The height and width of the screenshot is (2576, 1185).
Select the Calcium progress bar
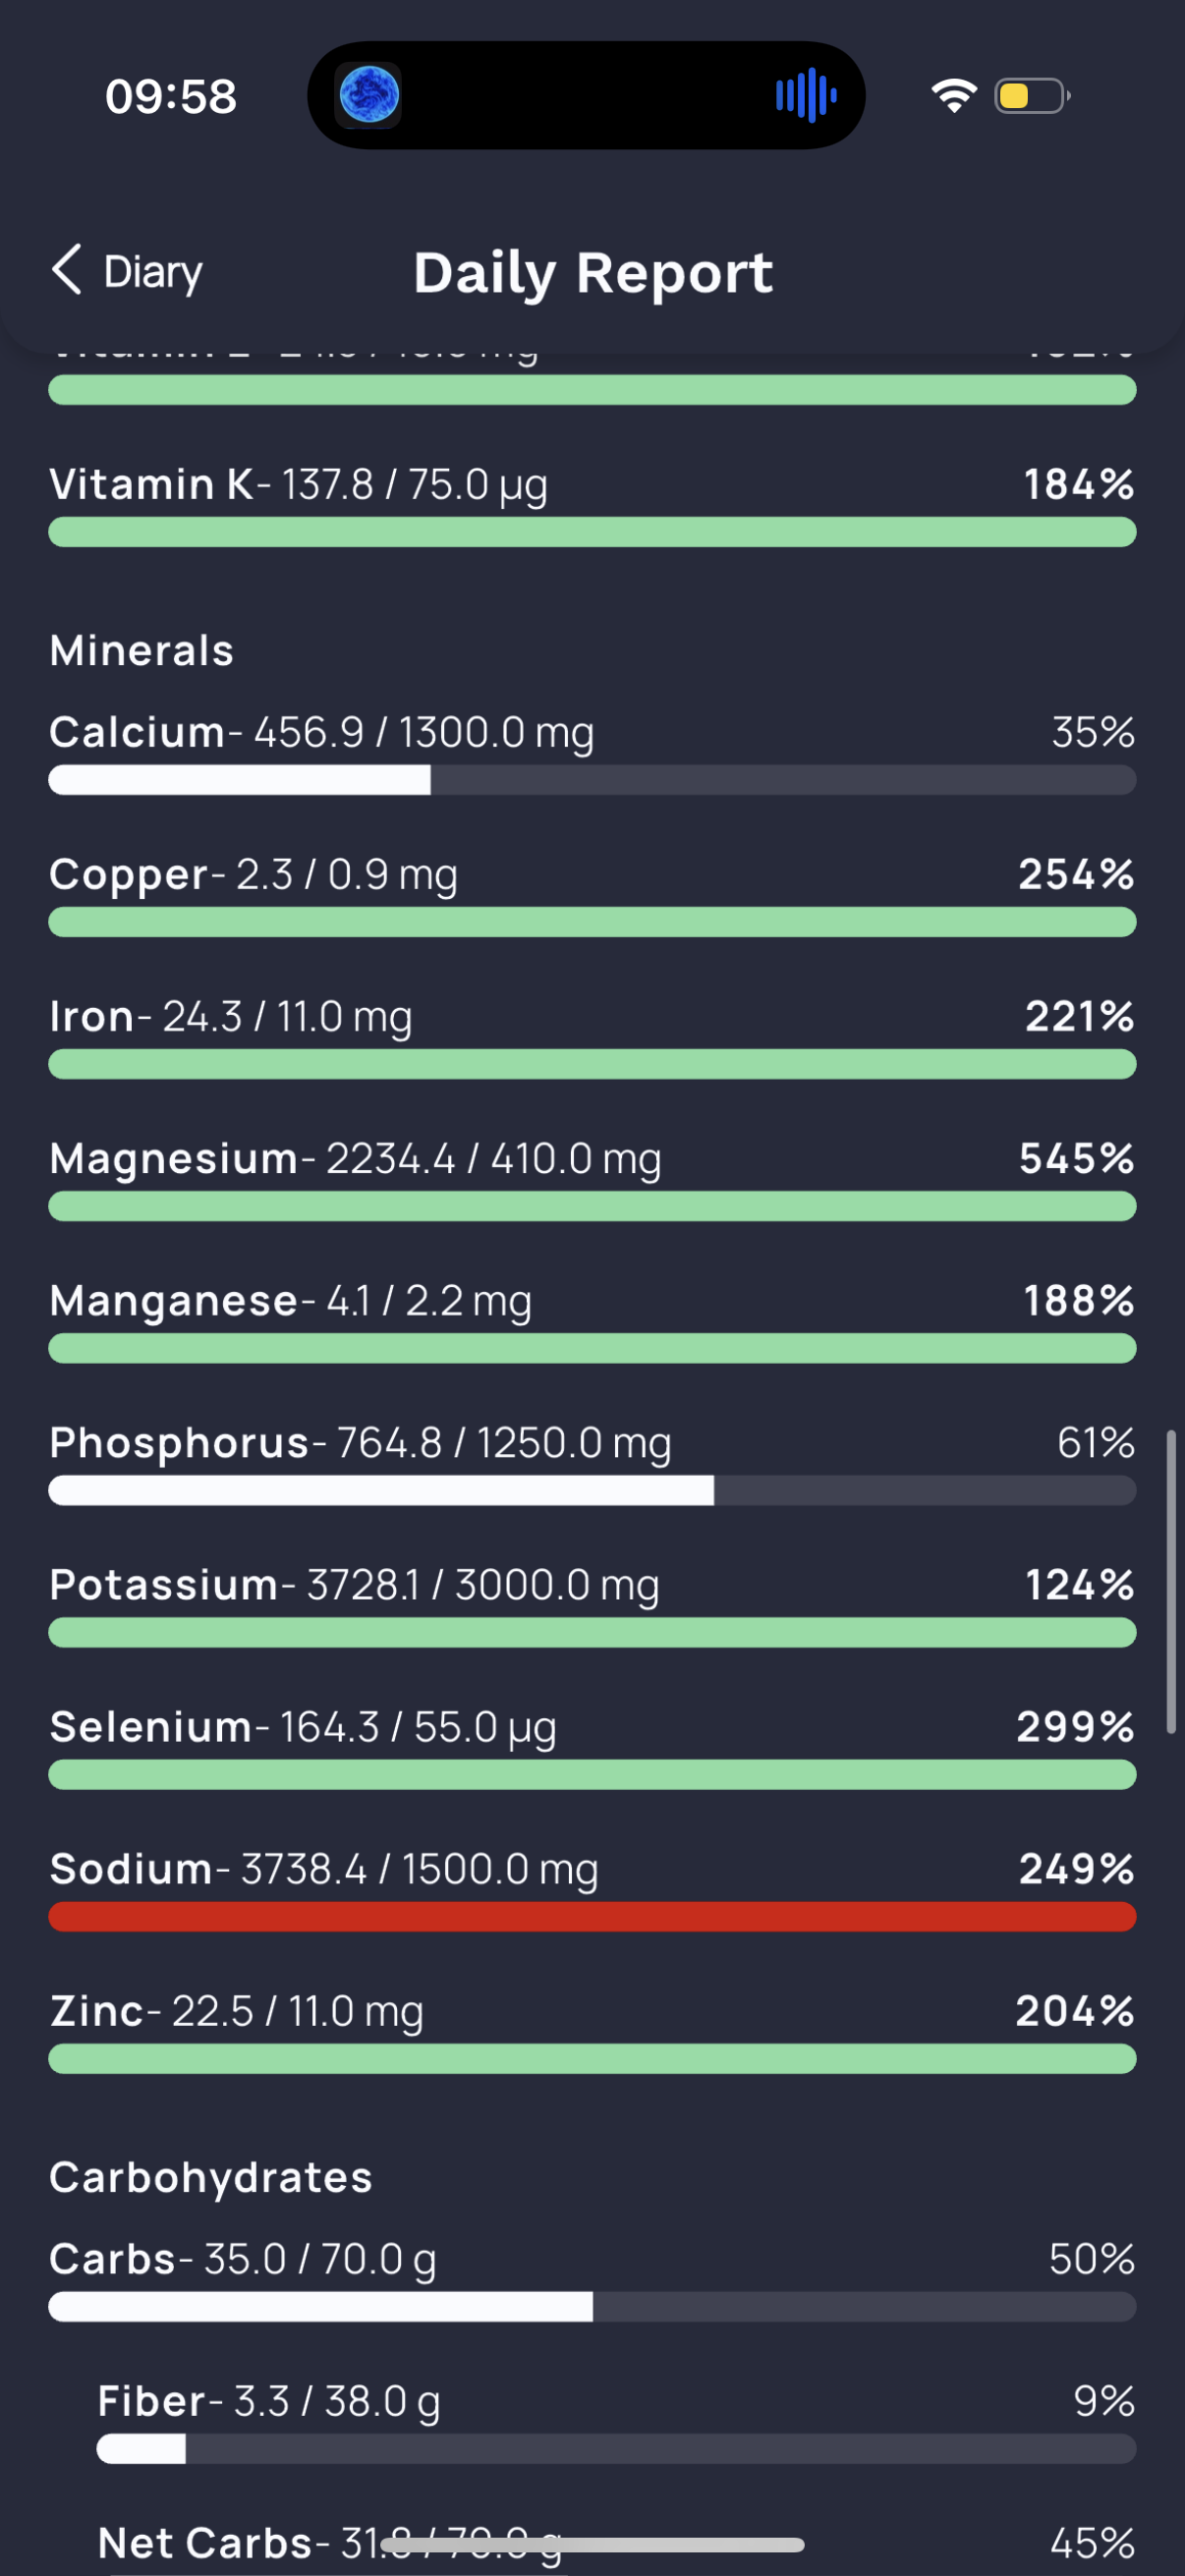pyautogui.click(x=592, y=780)
